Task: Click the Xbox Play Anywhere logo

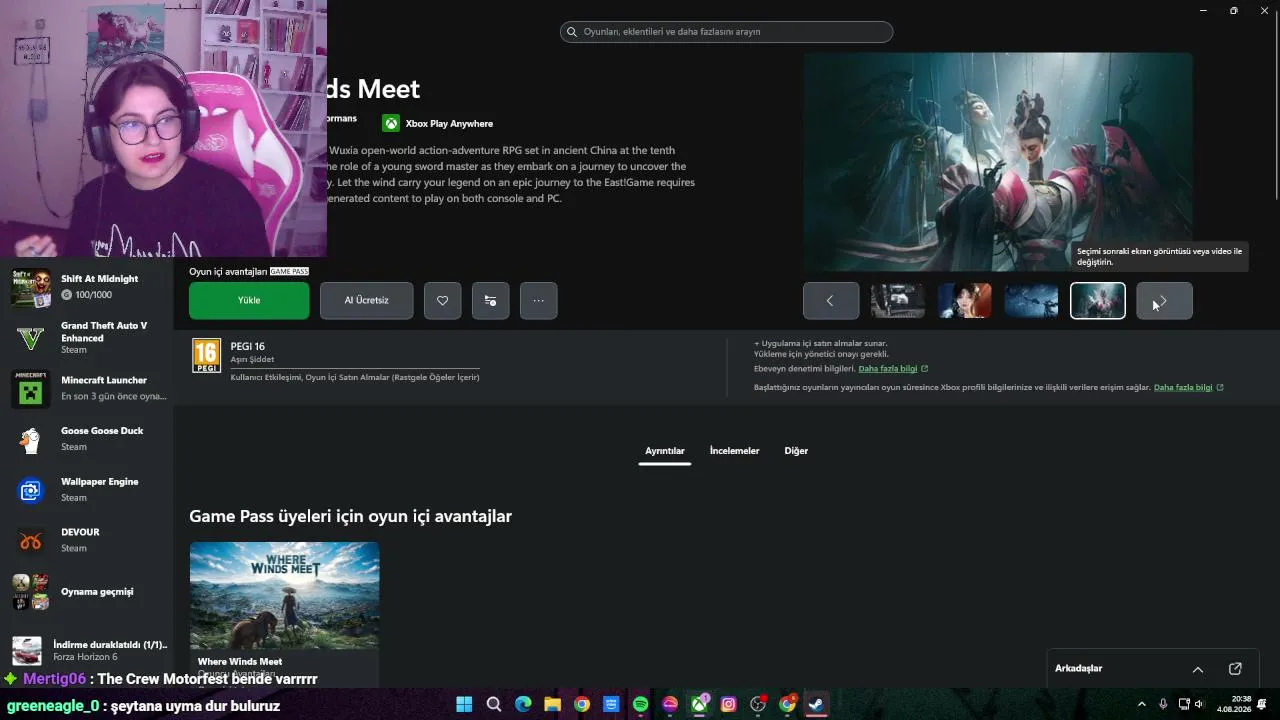Action: (391, 123)
